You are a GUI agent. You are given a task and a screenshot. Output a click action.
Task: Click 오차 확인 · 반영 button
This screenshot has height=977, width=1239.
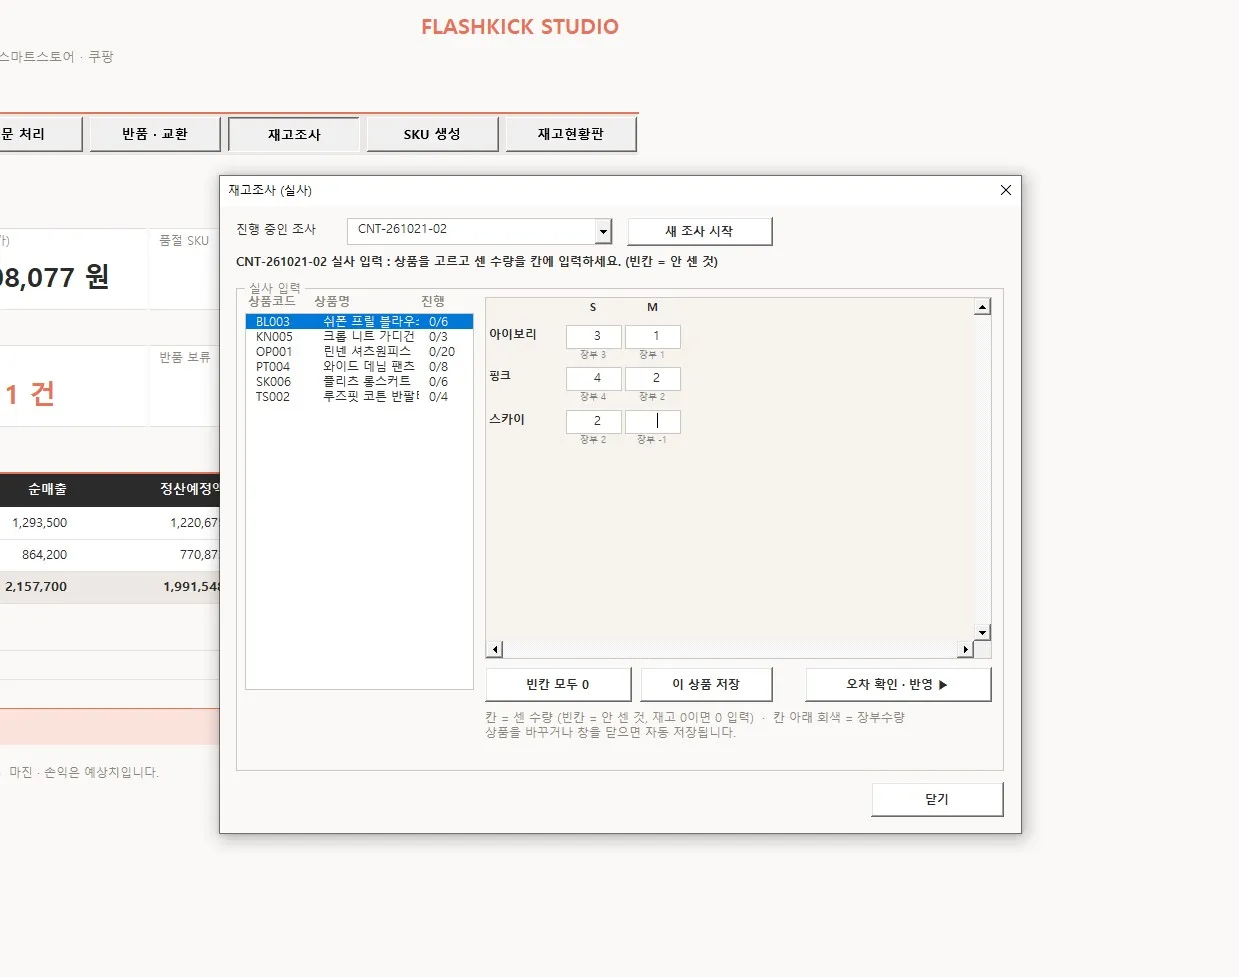(x=898, y=684)
